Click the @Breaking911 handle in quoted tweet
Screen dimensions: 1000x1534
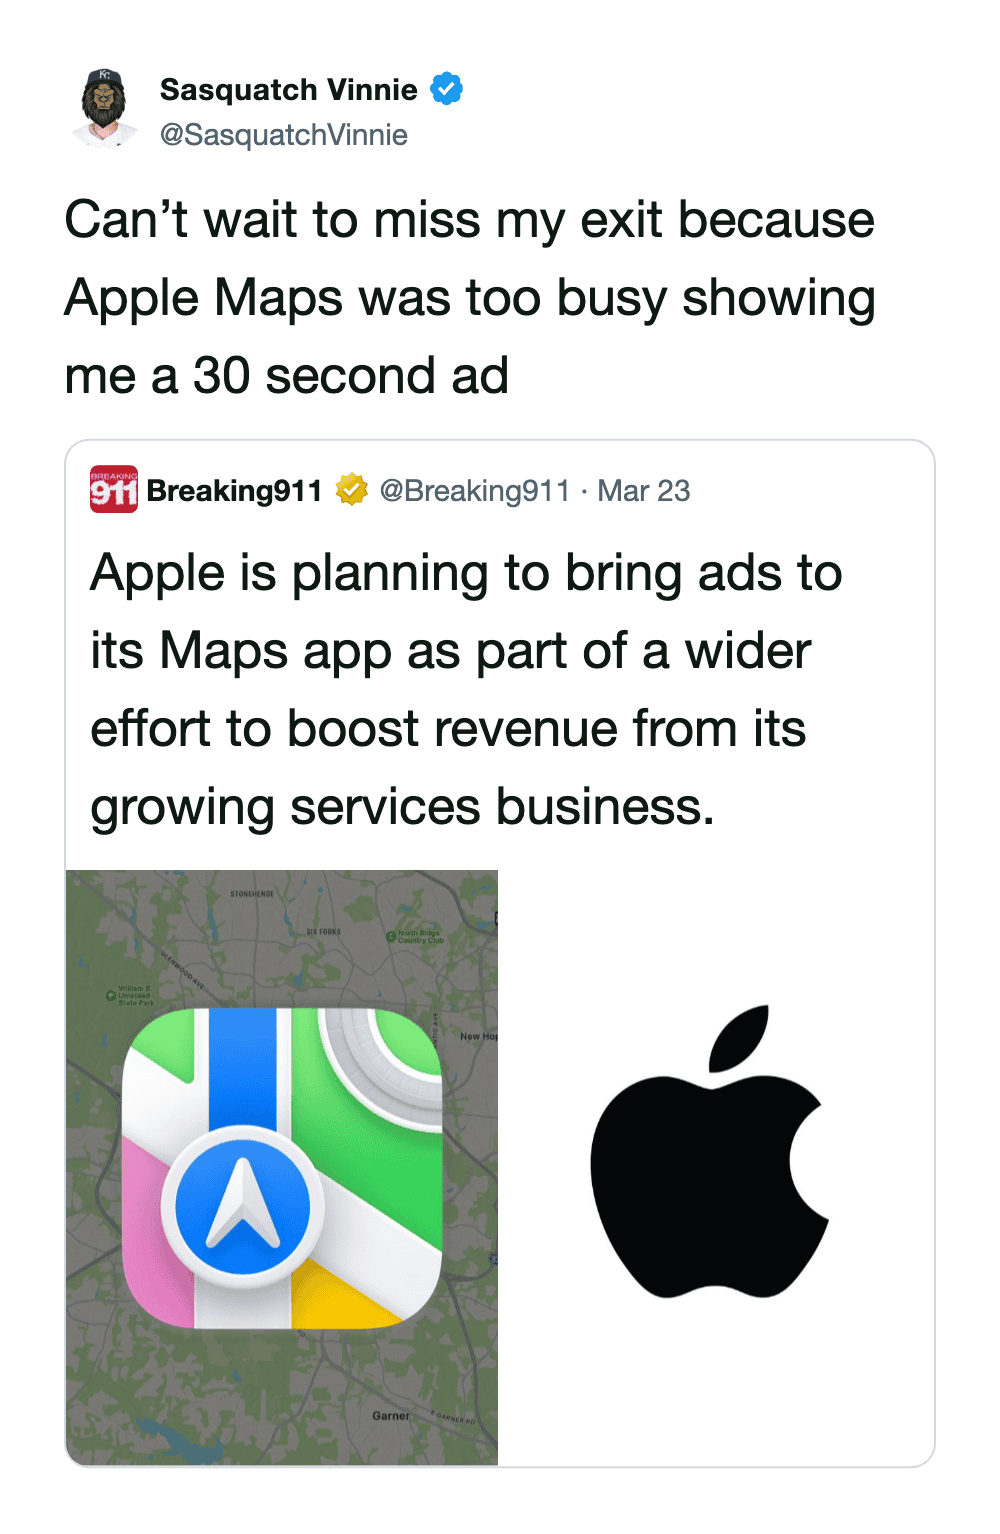click(x=474, y=491)
